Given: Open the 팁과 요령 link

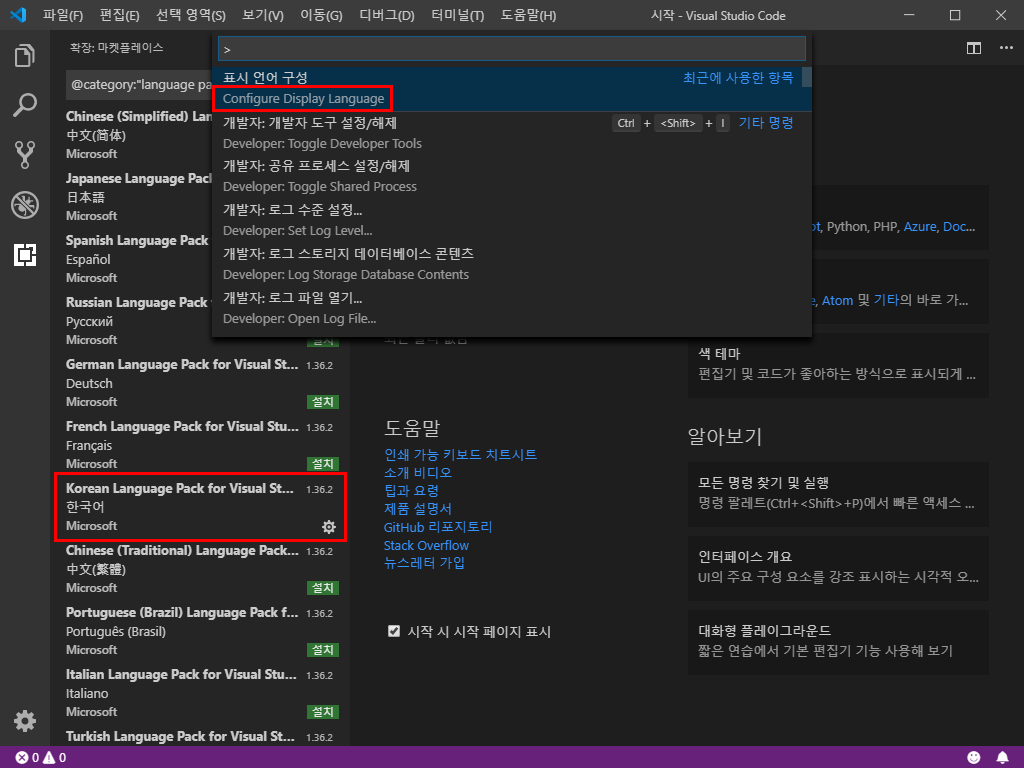Looking at the screenshot, I should click(411, 491).
